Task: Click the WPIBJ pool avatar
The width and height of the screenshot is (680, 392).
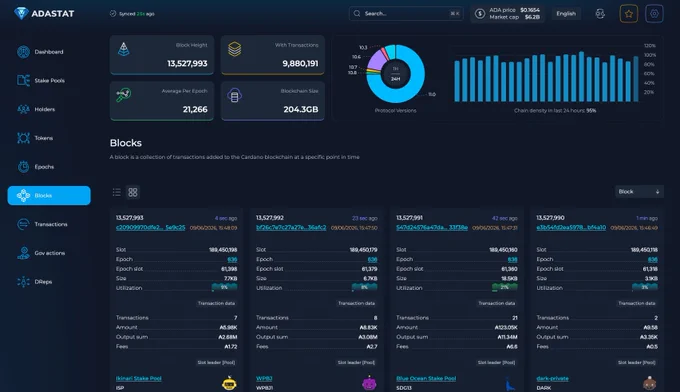Action: click(x=369, y=383)
